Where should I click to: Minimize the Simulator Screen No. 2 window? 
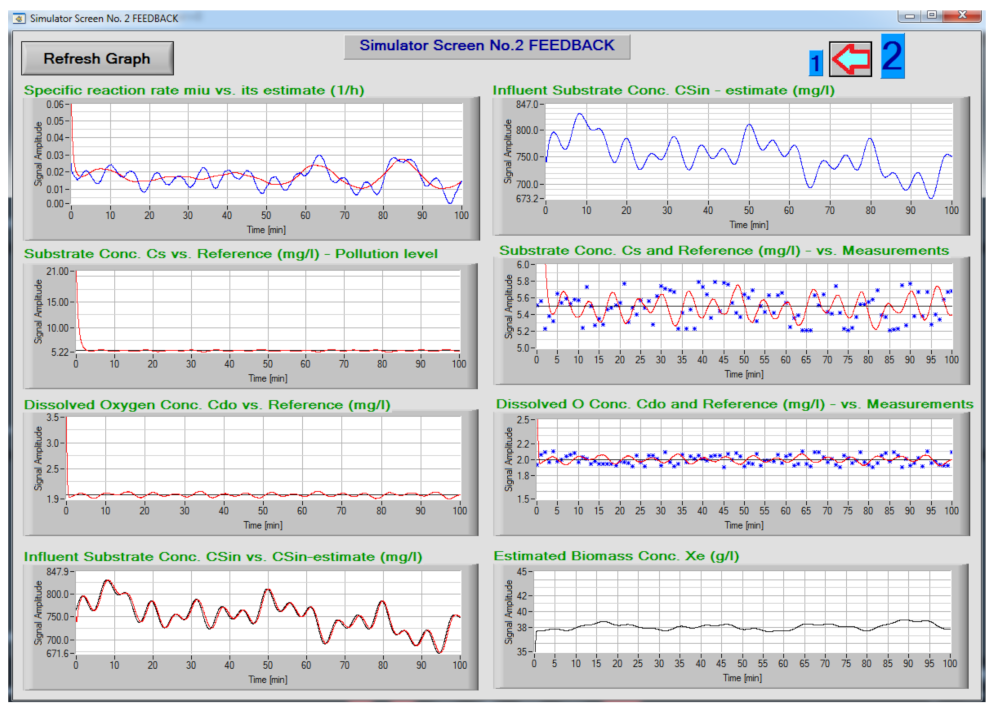909,15
